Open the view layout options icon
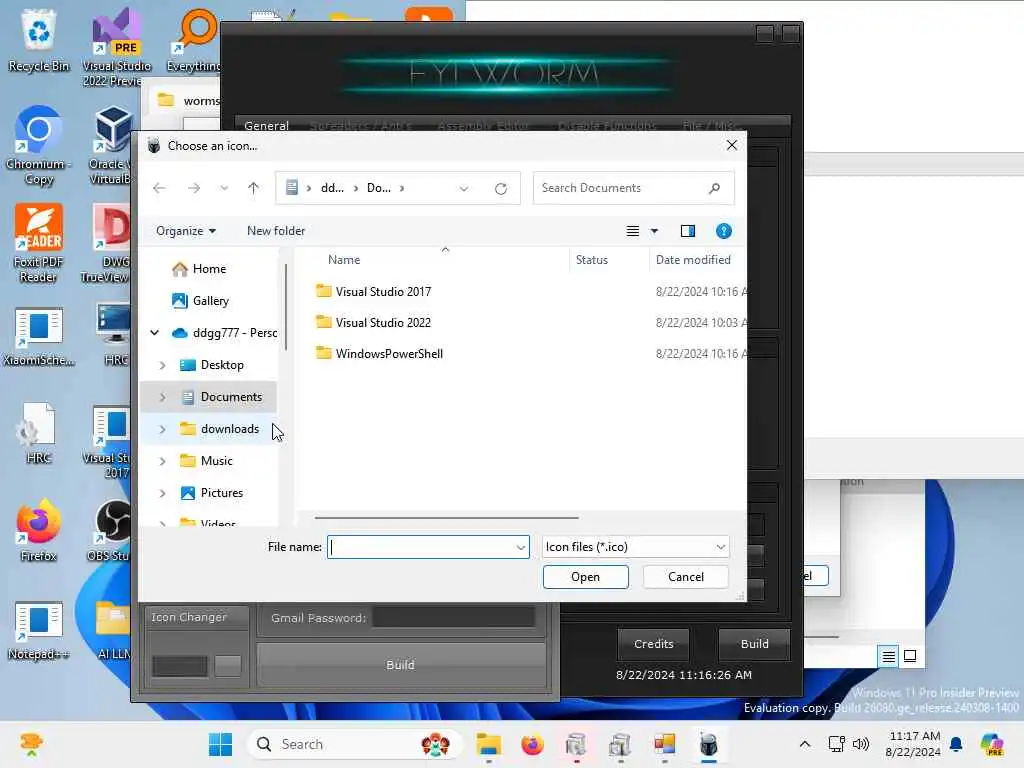Viewport: 1024px width, 768px height. (x=632, y=231)
